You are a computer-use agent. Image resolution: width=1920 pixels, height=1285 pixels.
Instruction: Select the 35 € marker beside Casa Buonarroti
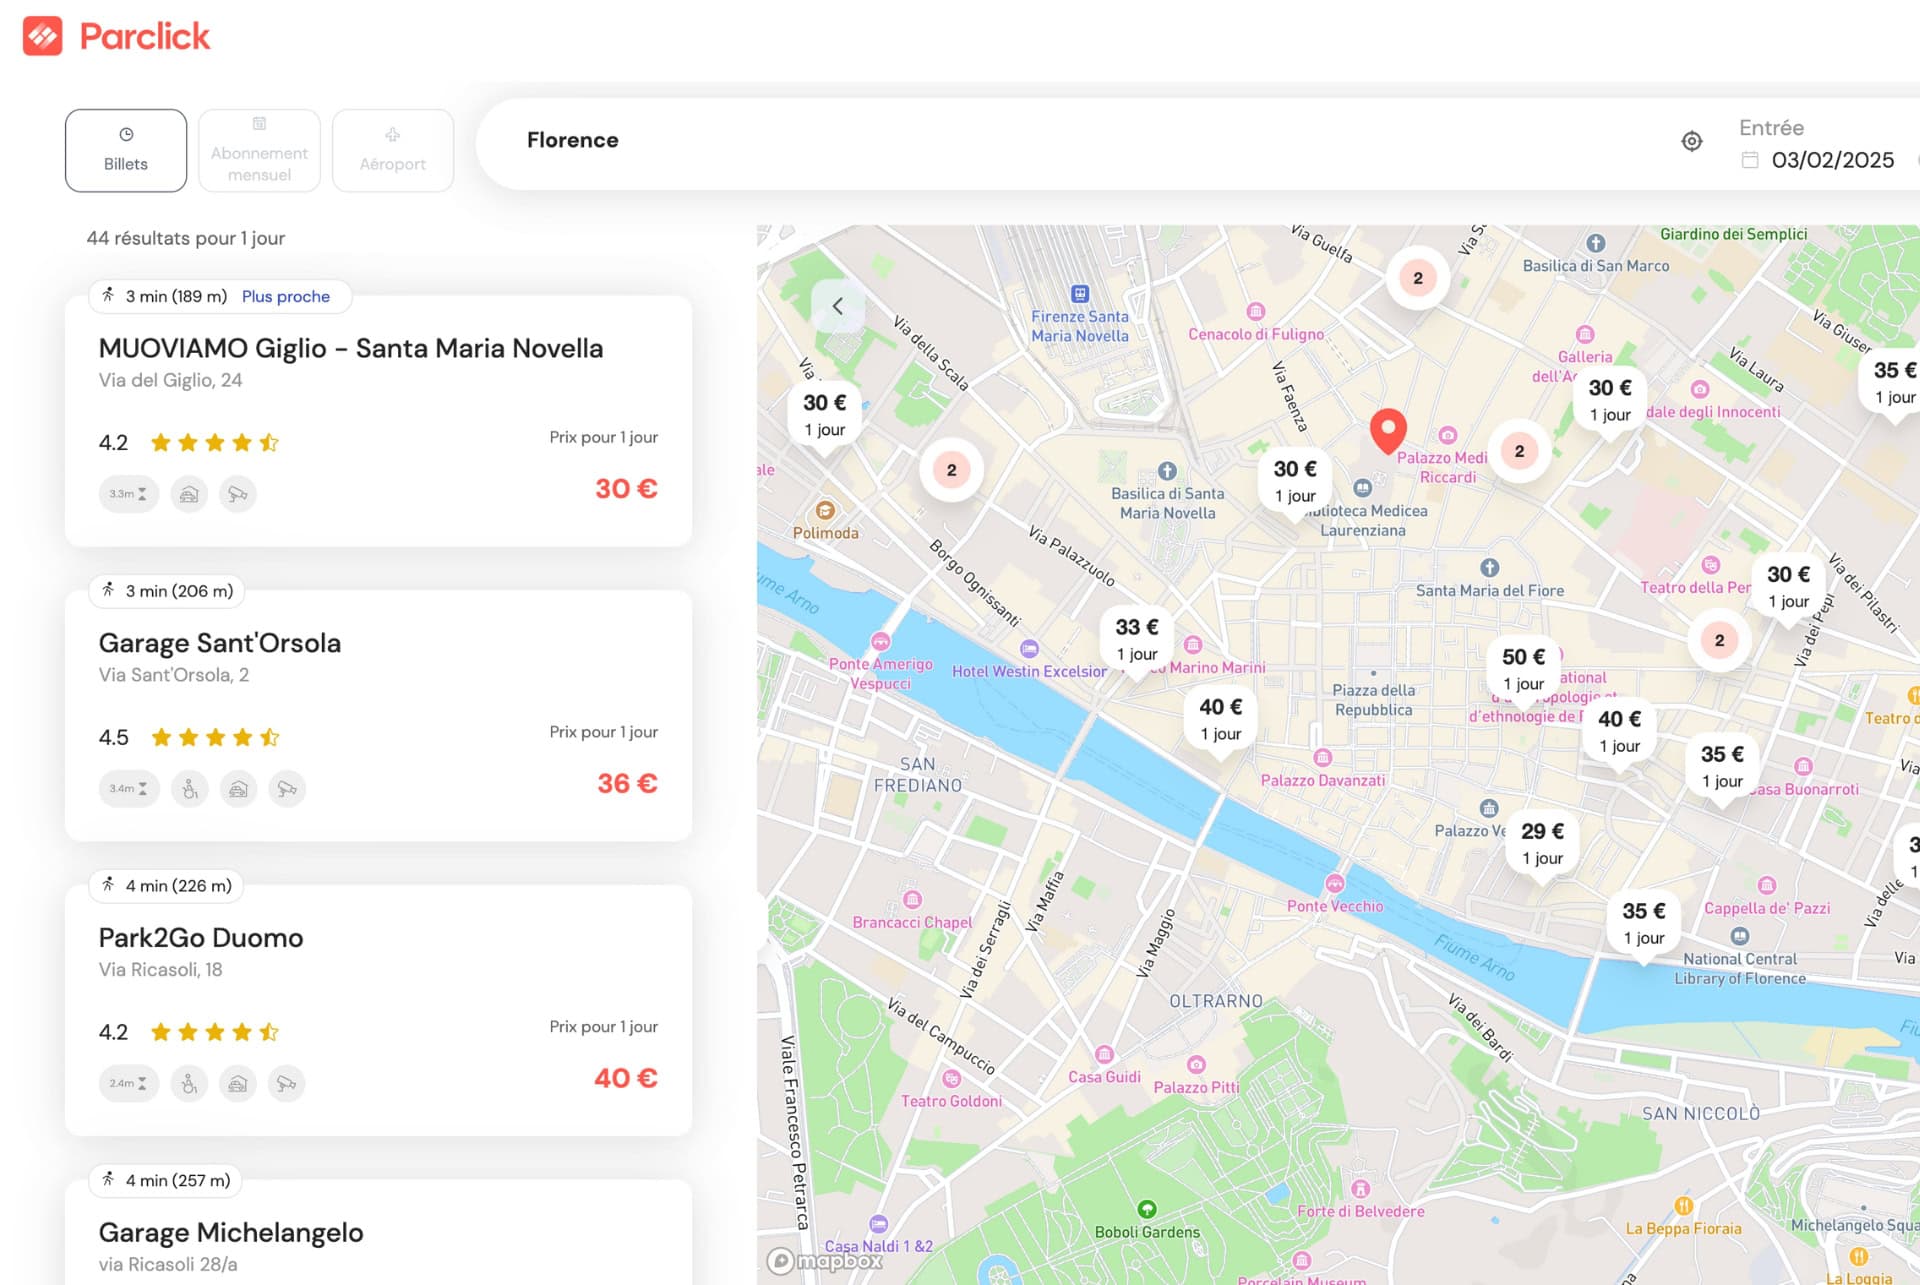coord(1722,767)
